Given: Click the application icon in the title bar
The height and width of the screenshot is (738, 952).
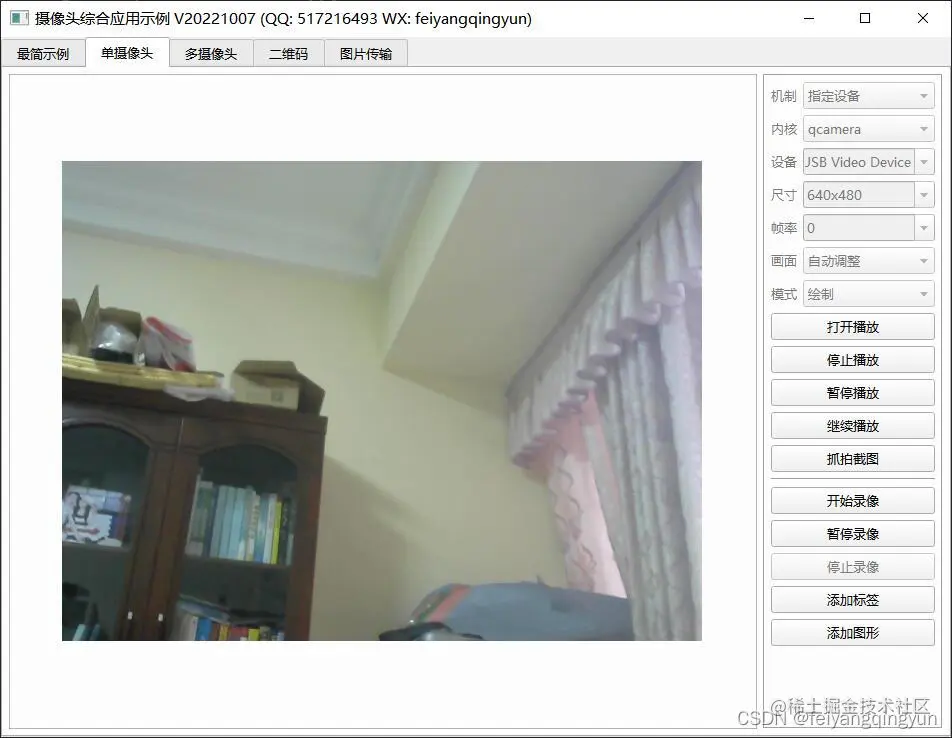Looking at the screenshot, I should pos(16,18).
